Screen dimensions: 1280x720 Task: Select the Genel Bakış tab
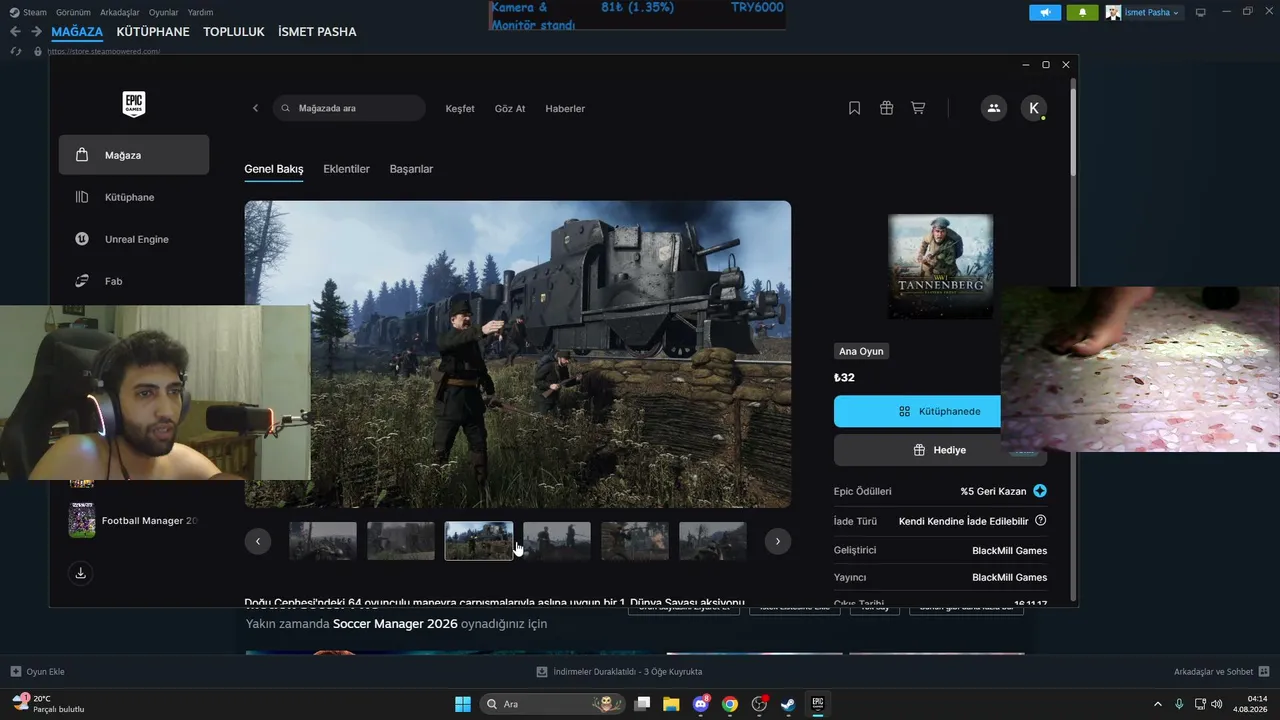274,169
